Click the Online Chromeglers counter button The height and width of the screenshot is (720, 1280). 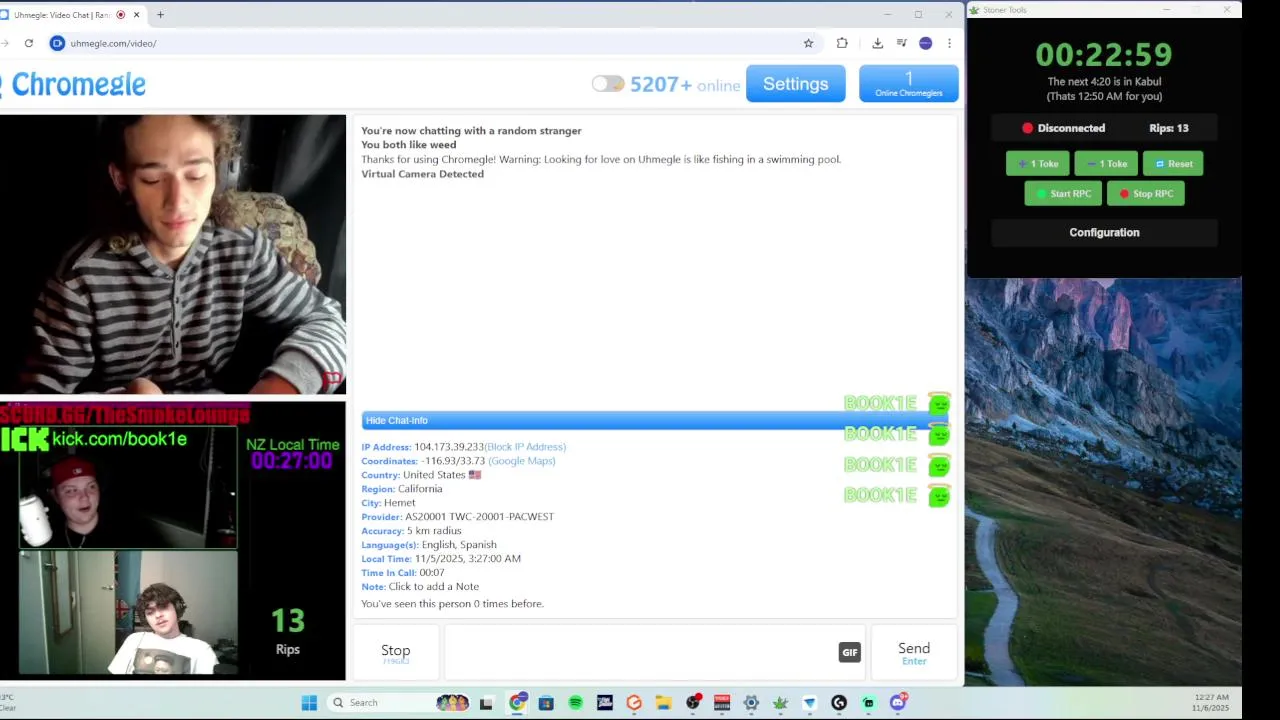pyautogui.click(x=908, y=84)
